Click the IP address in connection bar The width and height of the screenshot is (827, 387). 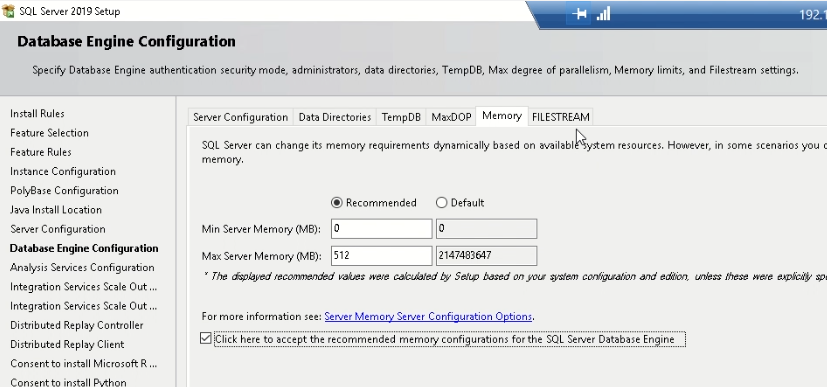pos(813,14)
